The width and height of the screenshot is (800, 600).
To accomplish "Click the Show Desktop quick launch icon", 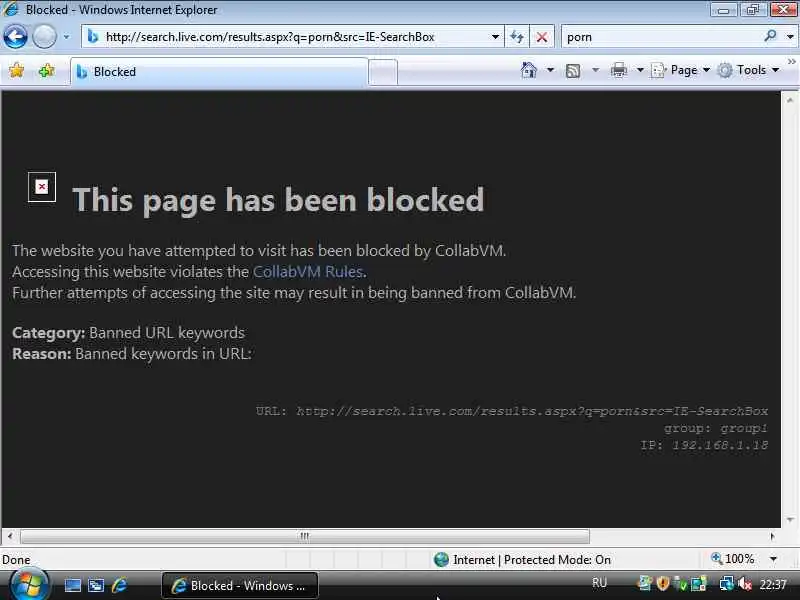I will [x=72, y=585].
